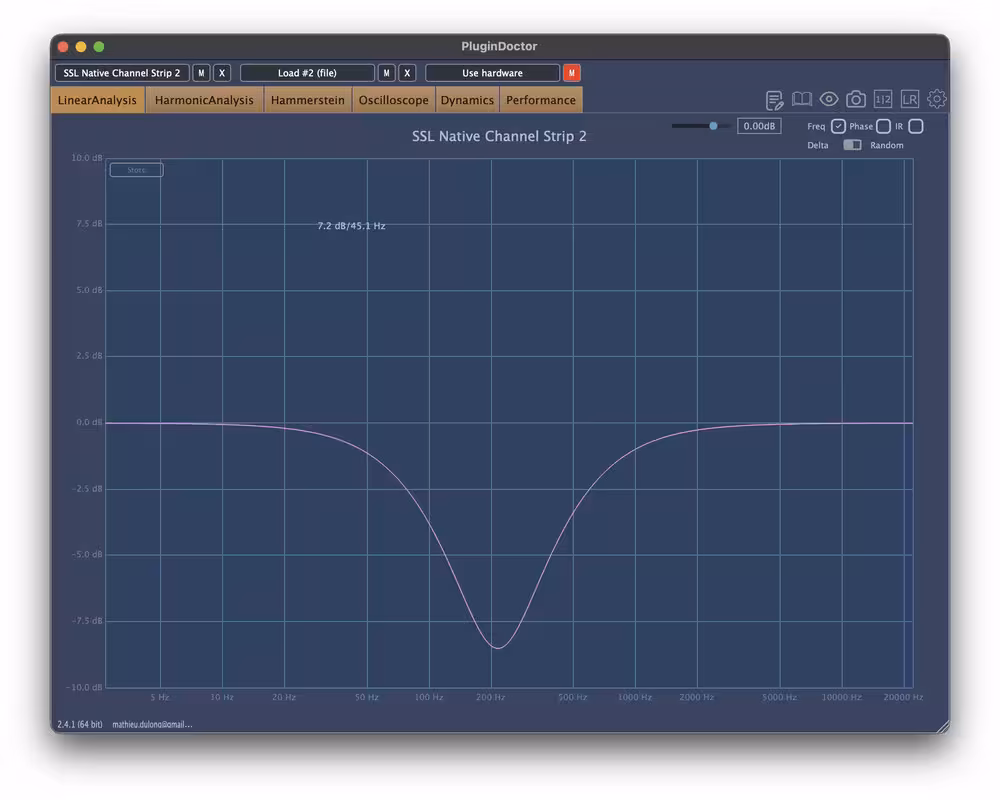Click the 0.0 dB axis label
The width and height of the screenshot is (1000, 800).
click(89, 422)
